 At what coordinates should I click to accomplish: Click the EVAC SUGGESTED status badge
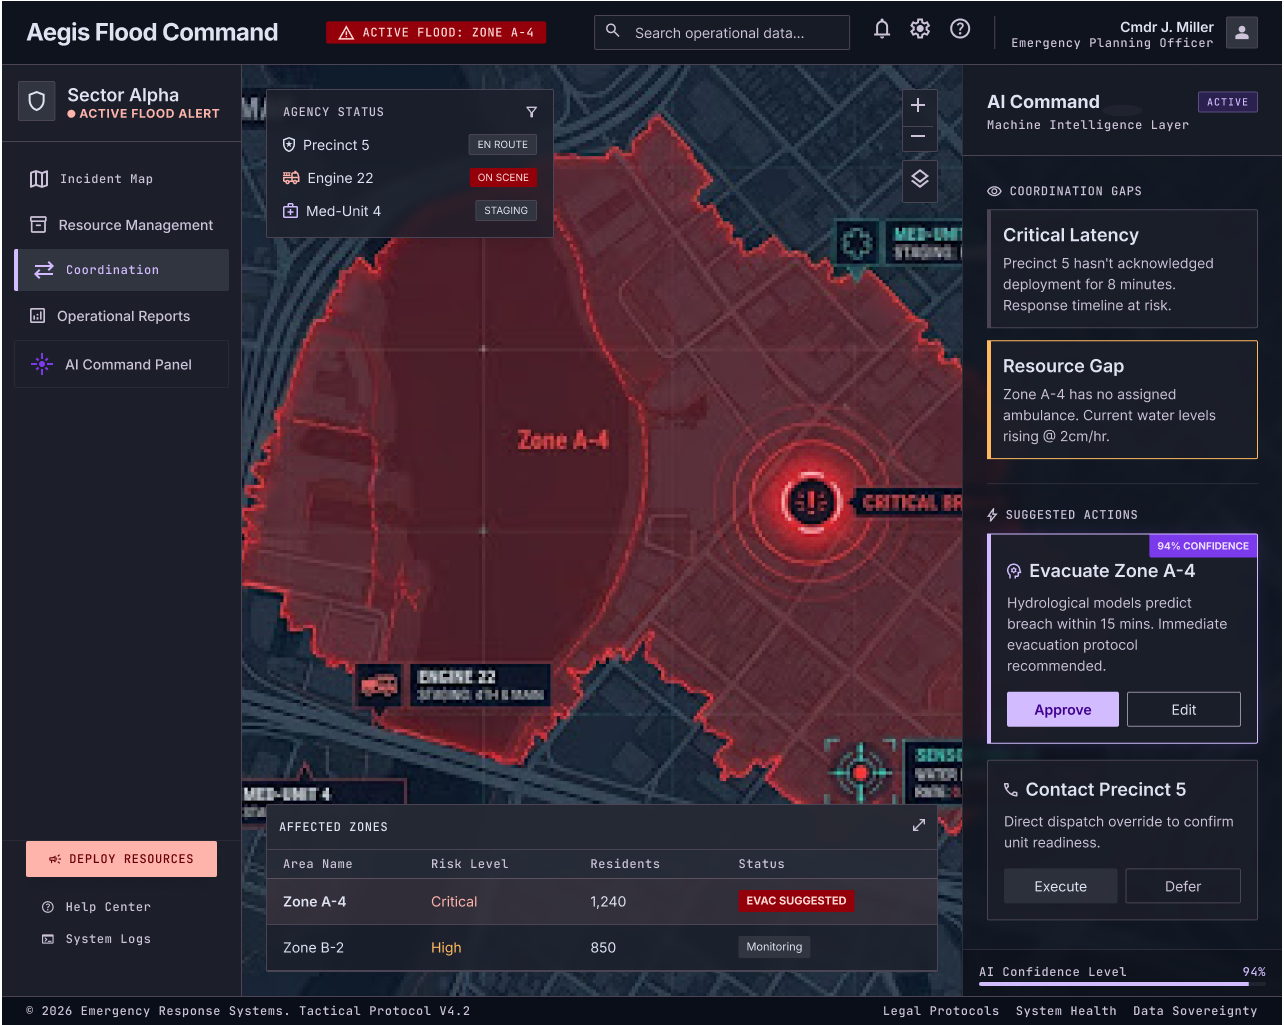(x=796, y=901)
